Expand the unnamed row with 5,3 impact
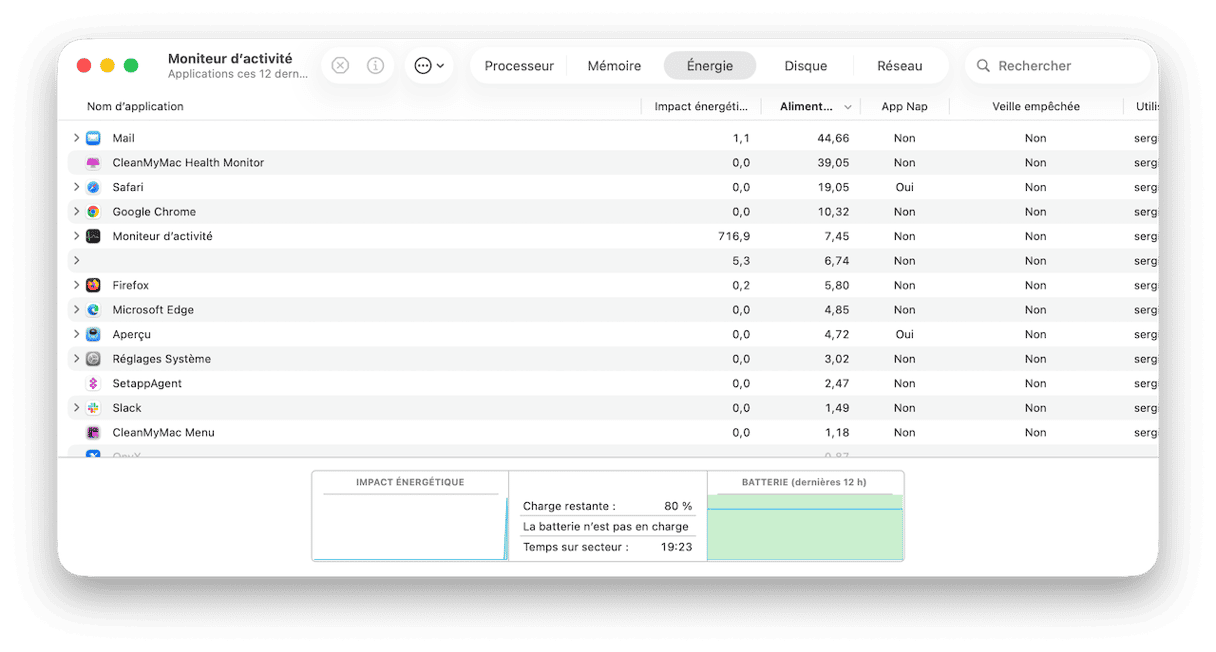Viewport: 1216px width, 652px height. (x=76, y=261)
